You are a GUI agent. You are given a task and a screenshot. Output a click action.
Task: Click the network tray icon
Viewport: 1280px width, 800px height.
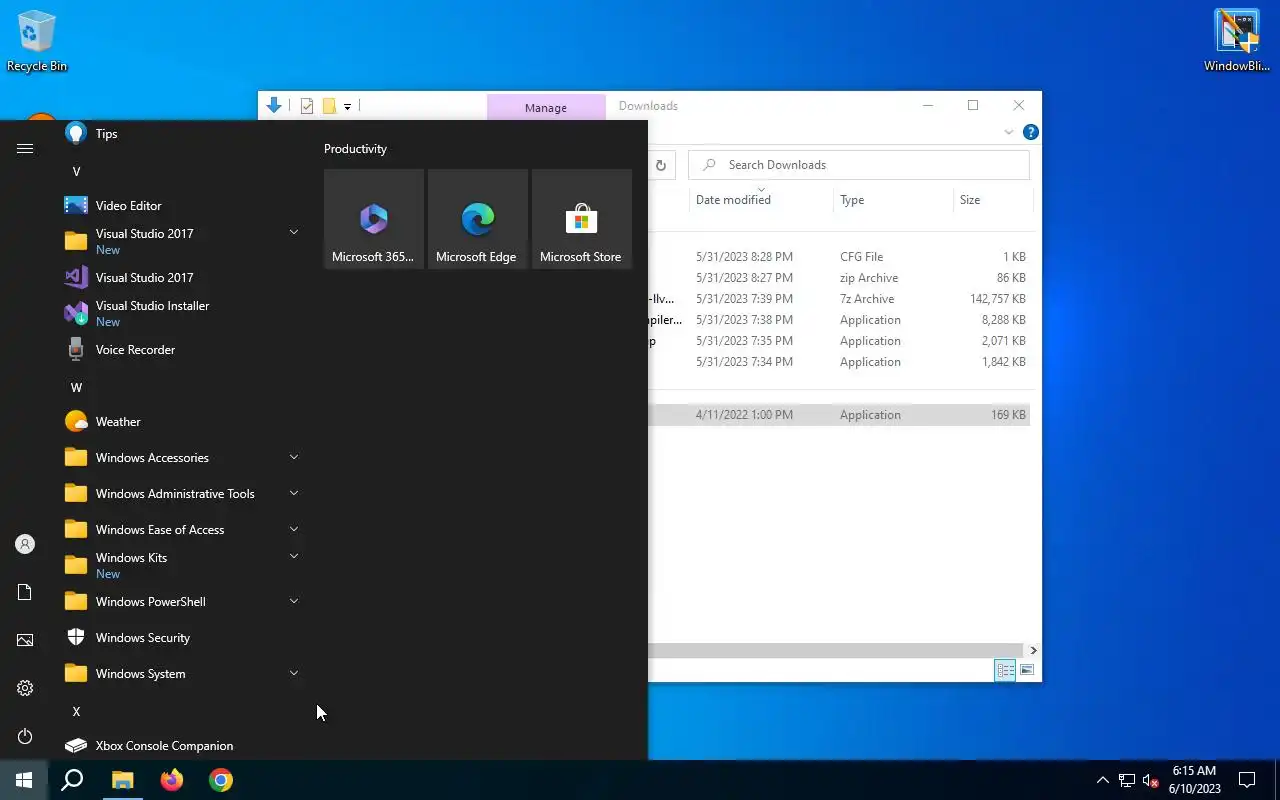[1127, 780]
